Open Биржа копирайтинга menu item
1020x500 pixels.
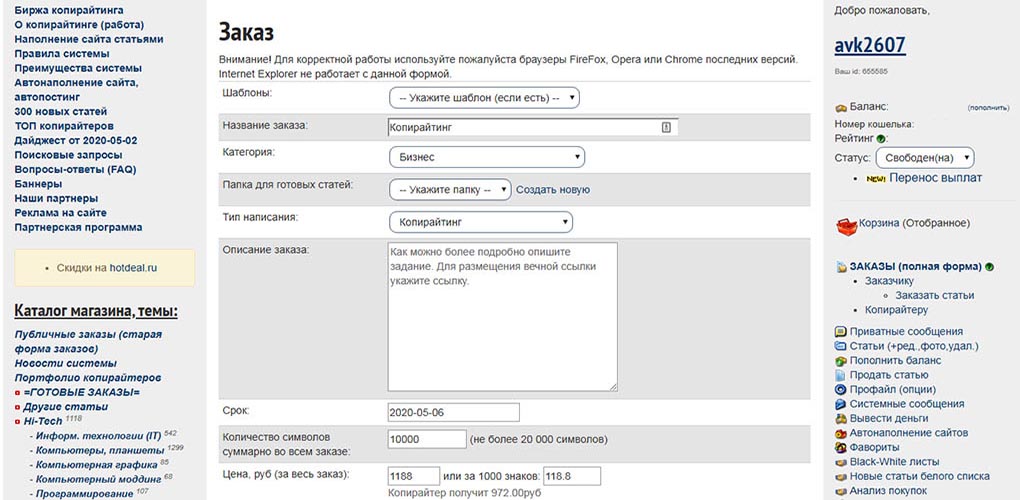point(69,10)
